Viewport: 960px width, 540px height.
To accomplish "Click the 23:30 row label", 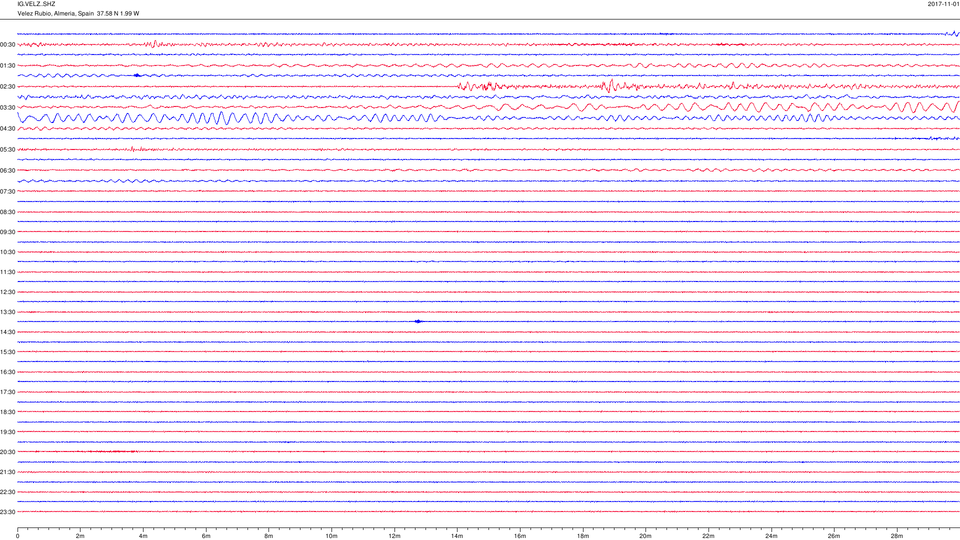I will click(8, 512).
